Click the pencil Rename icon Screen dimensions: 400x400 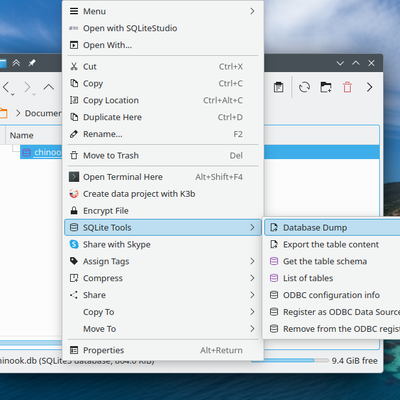(74, 134)
